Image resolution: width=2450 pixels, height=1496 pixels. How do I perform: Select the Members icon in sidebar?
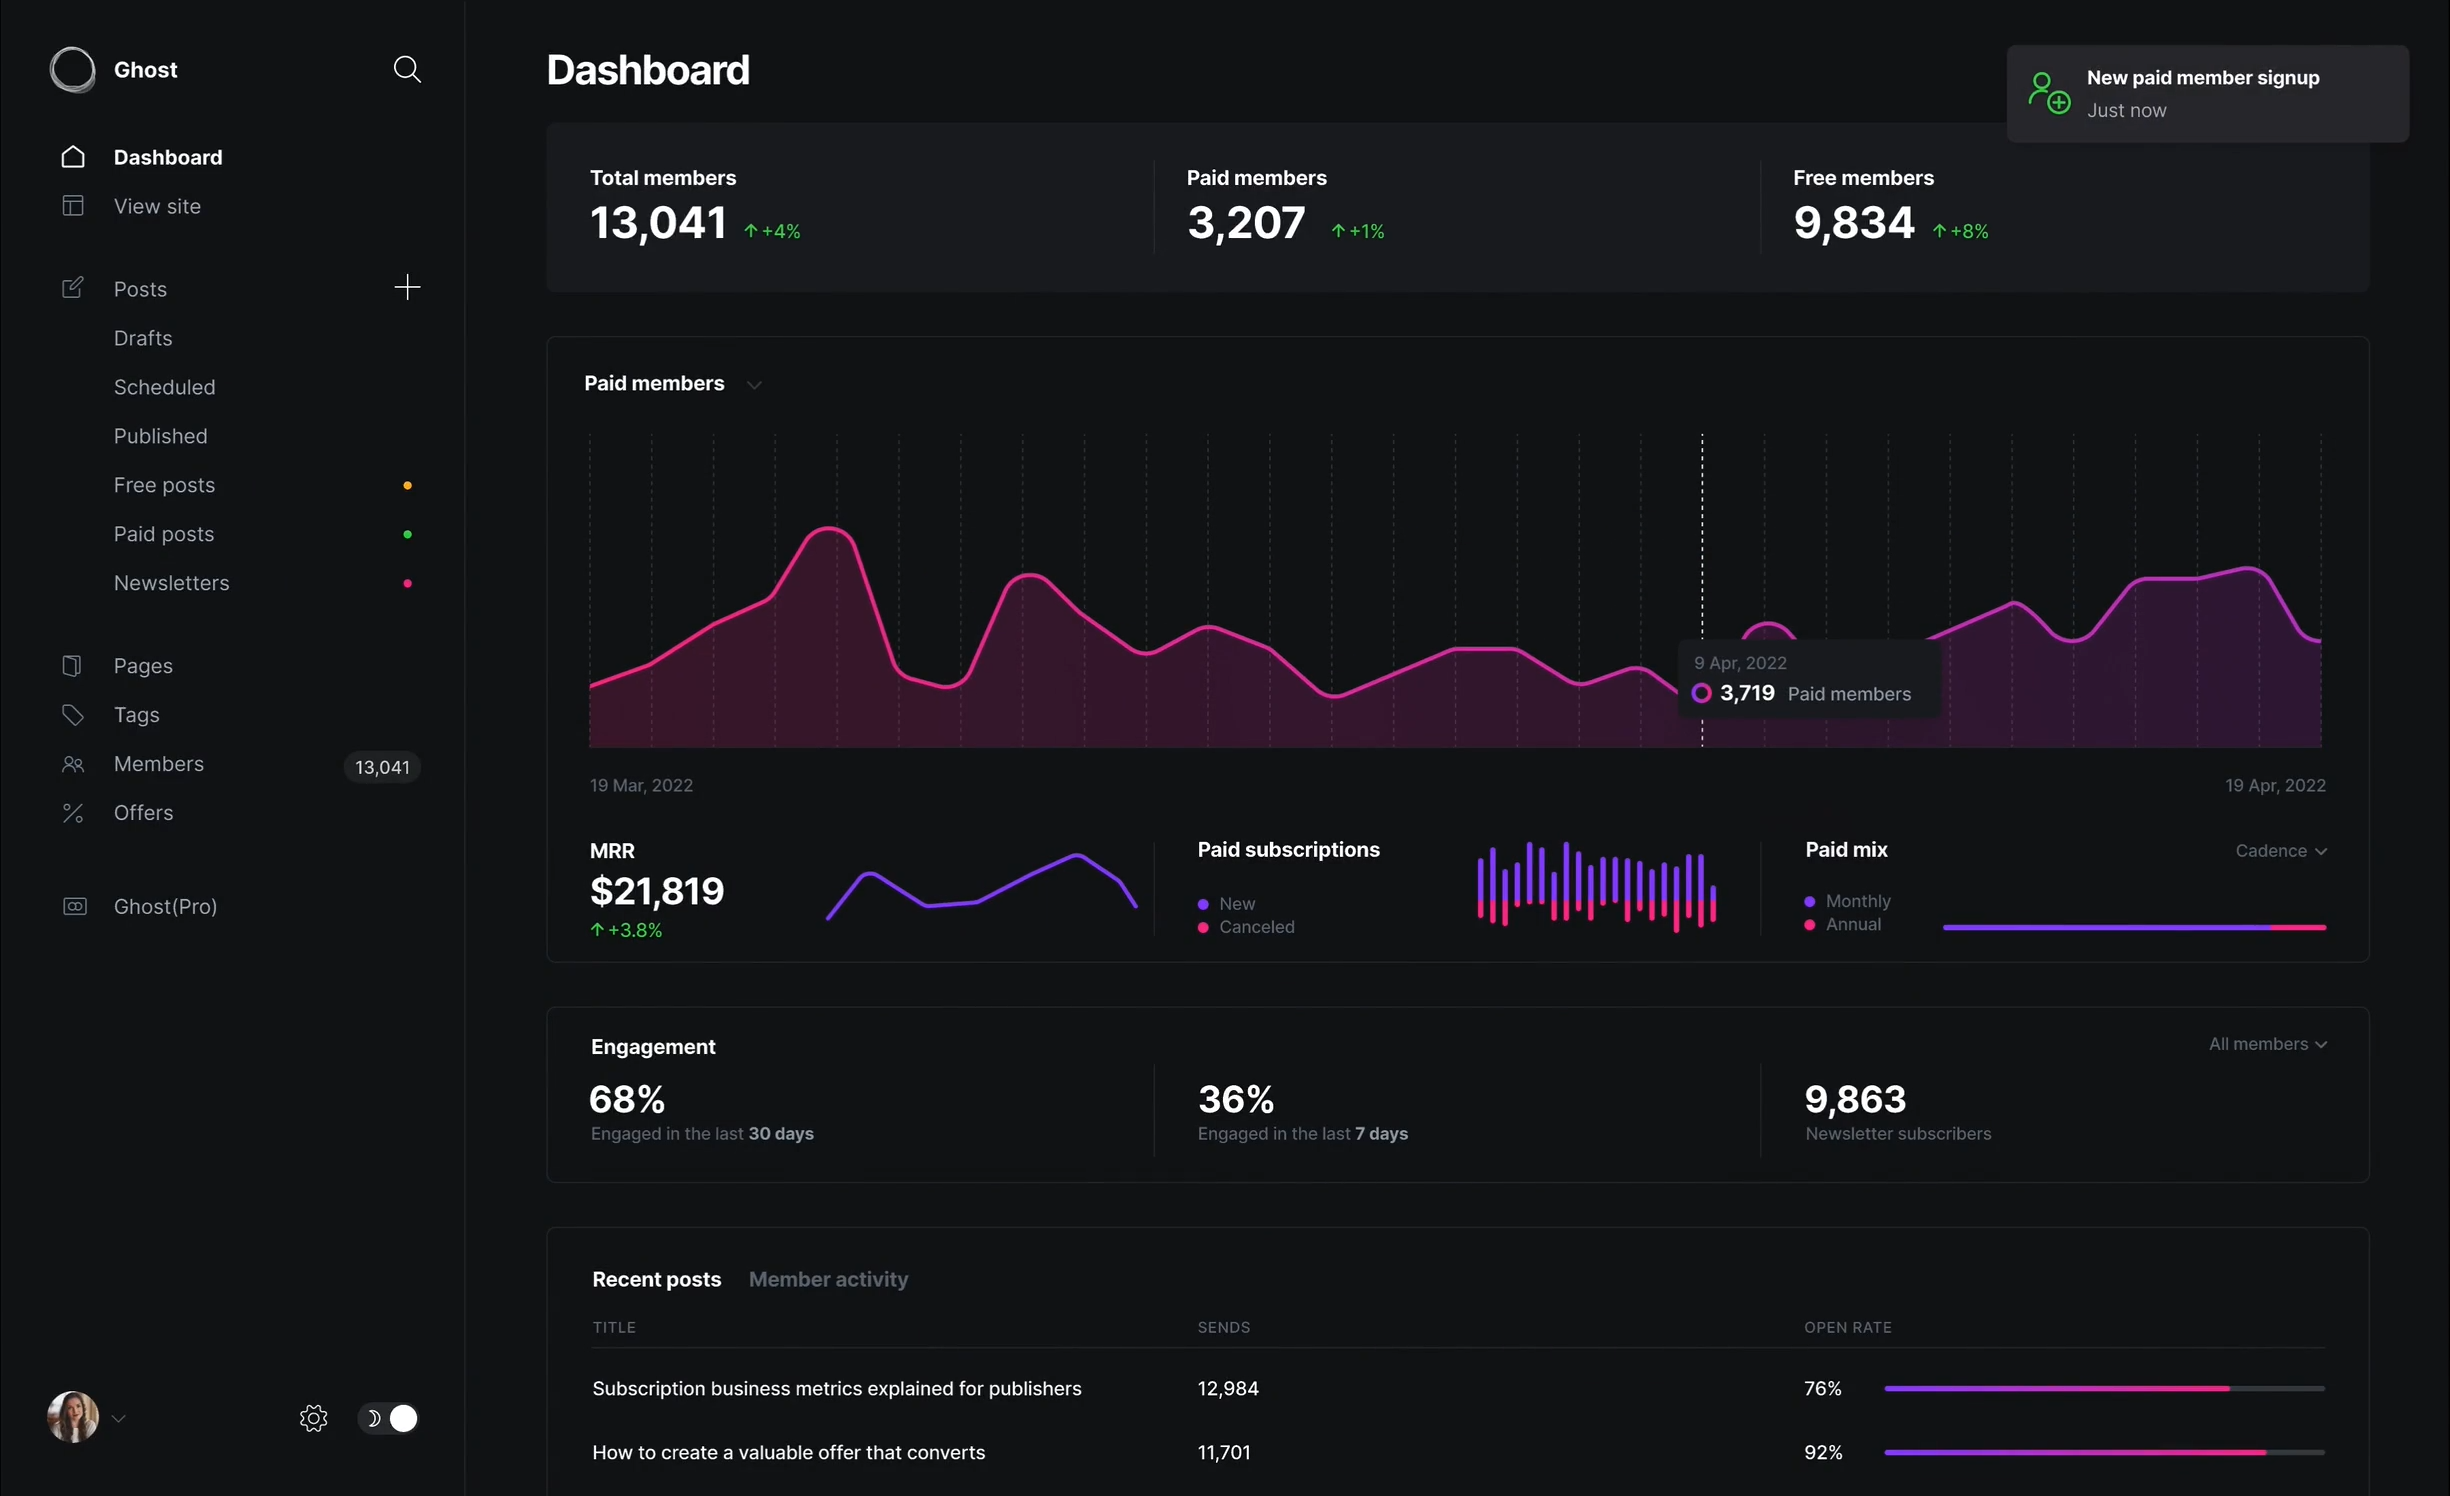(x=71, y=764)
